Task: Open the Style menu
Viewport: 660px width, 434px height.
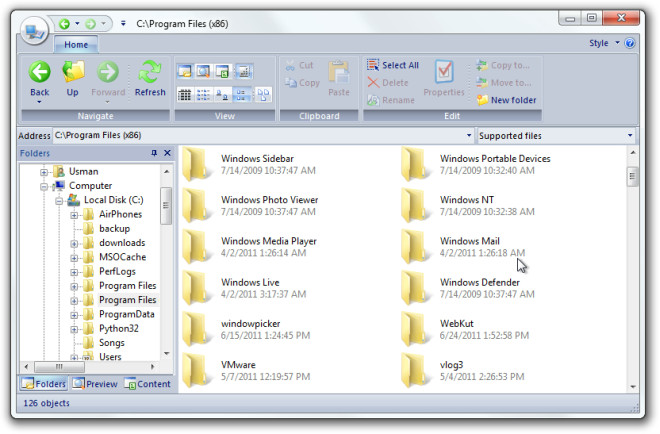Action: click(604, 43)
